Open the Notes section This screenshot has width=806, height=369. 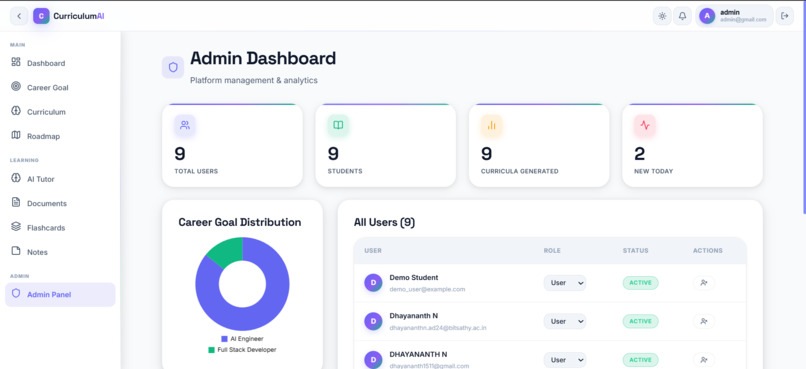pos(60,252)
